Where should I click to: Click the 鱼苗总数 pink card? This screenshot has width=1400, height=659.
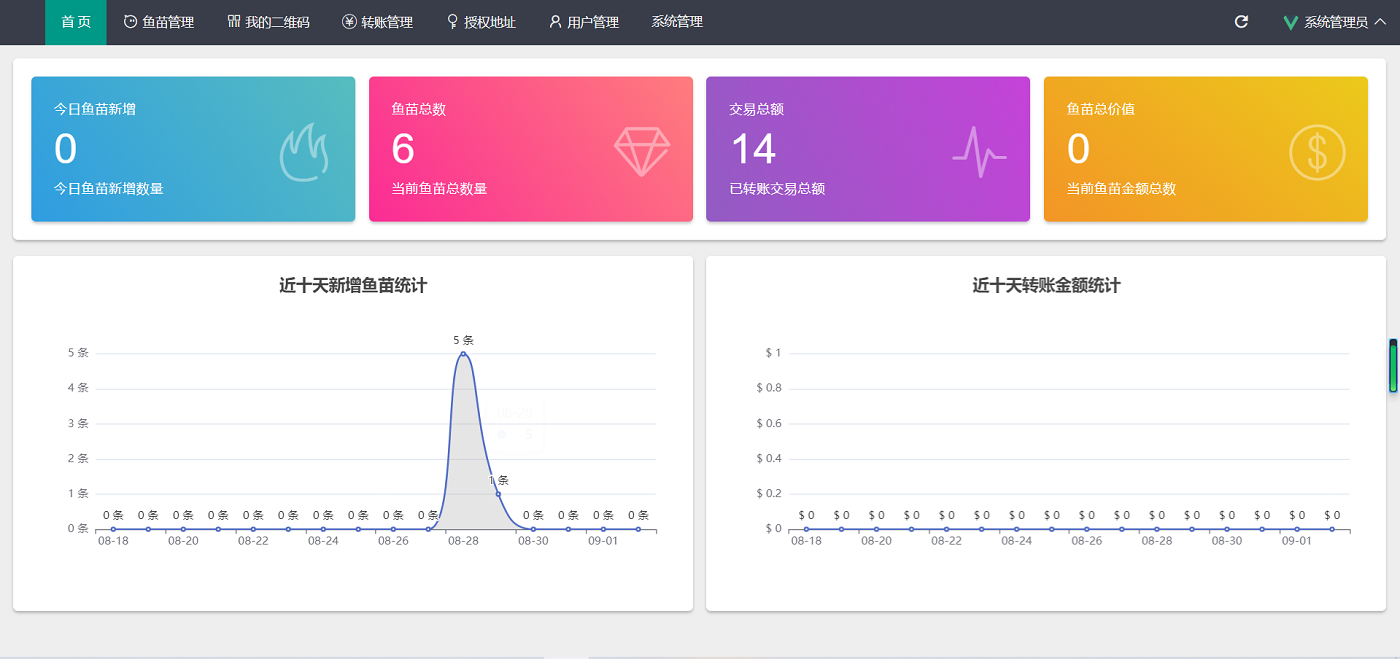[530, 149]
